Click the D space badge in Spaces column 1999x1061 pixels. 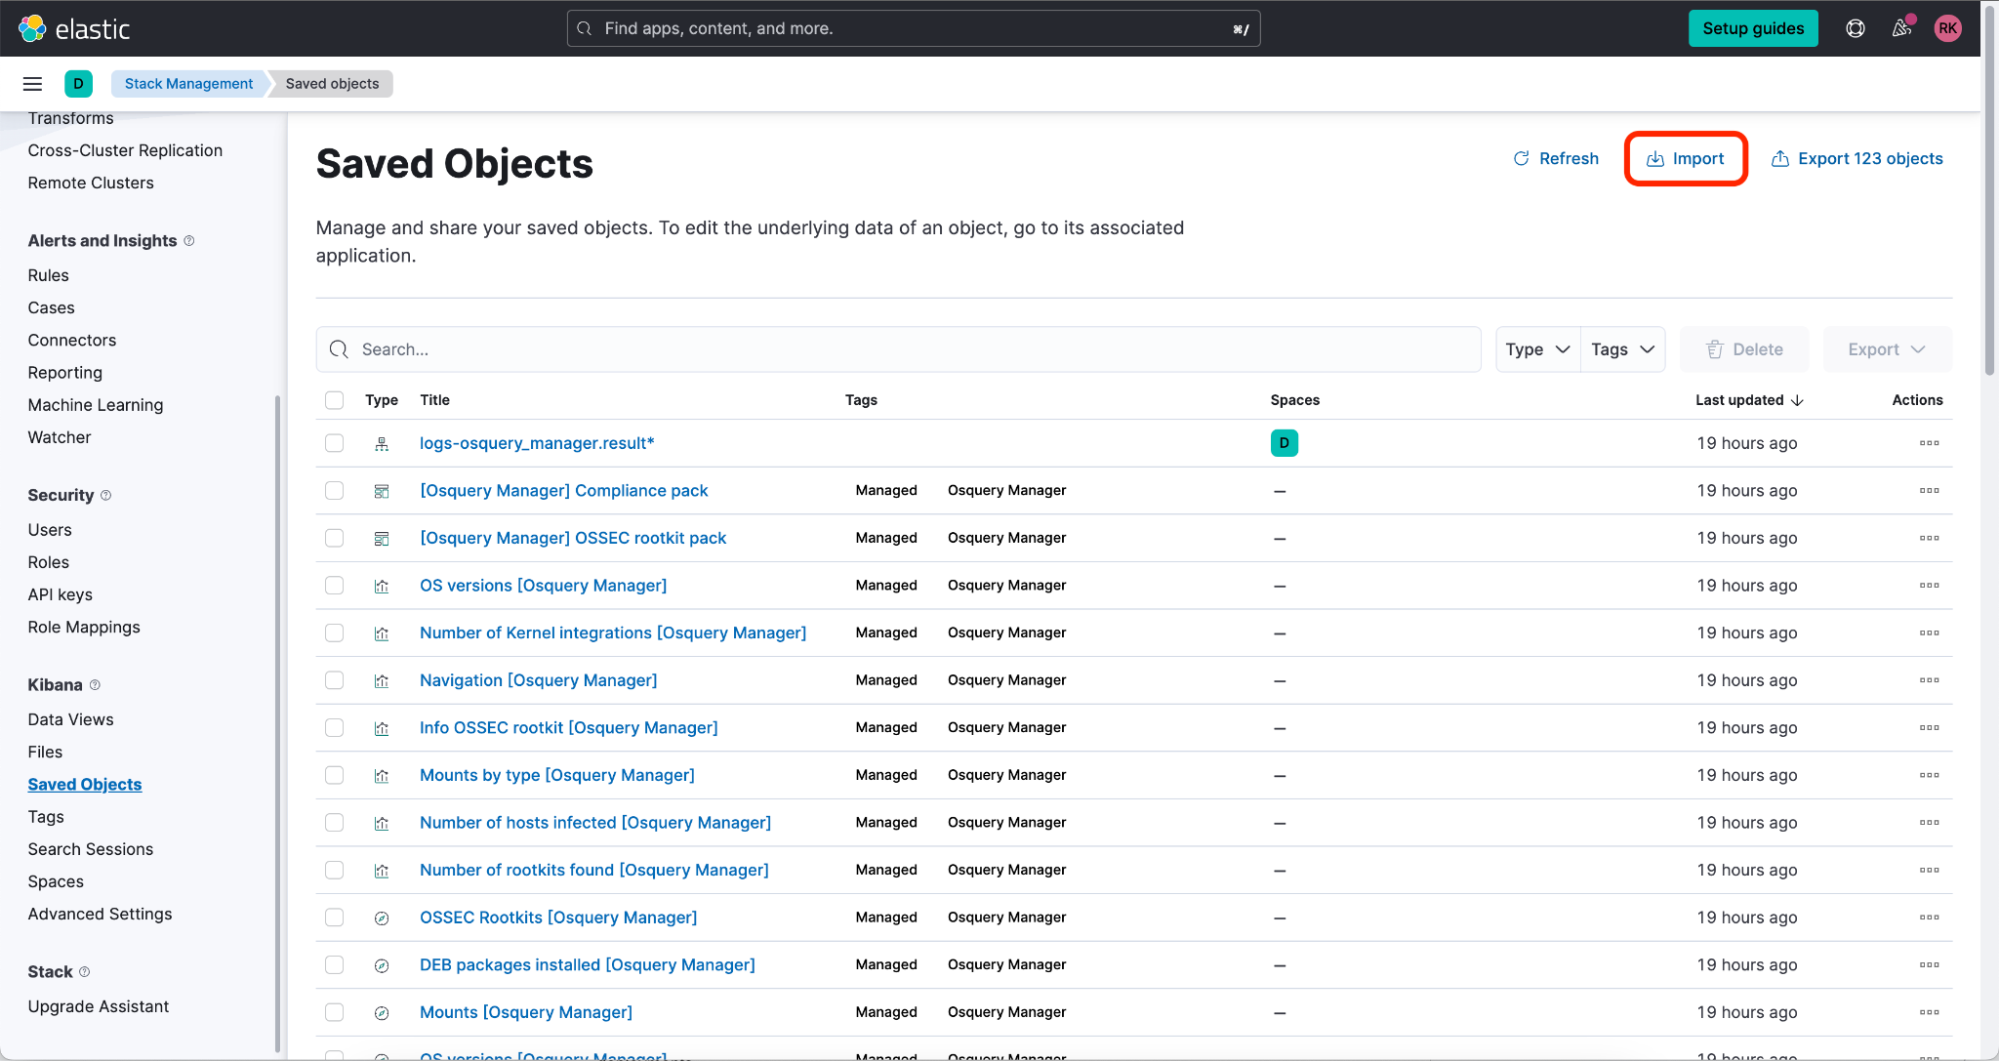point(1284,443)
